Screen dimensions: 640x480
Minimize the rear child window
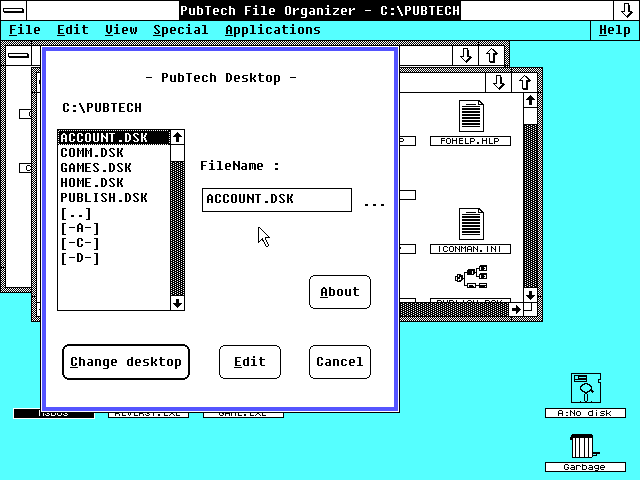pos(465,55)
